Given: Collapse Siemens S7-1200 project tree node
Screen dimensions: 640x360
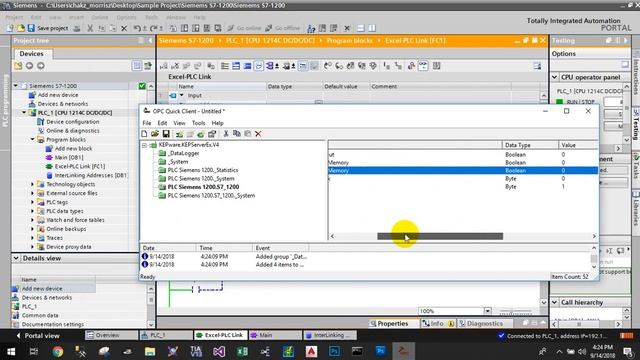Looking at the screenshot, I should pos(16,86).
